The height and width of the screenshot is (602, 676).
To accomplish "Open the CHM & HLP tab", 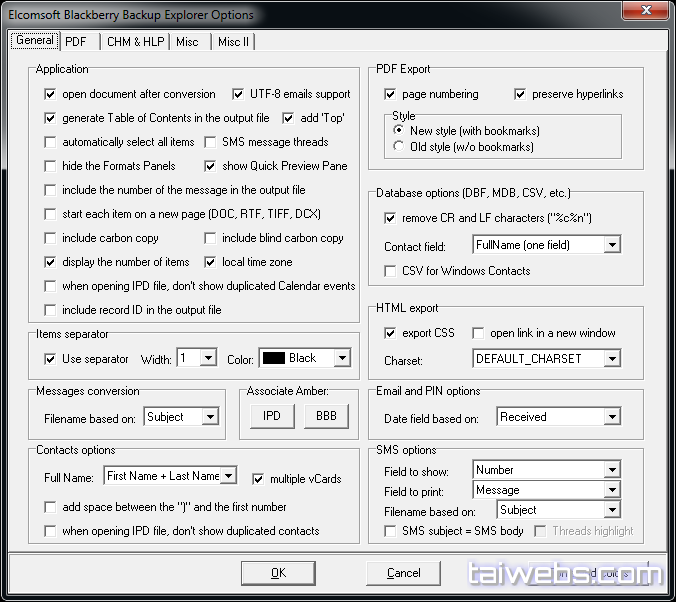I will click(x=135, y=42).
